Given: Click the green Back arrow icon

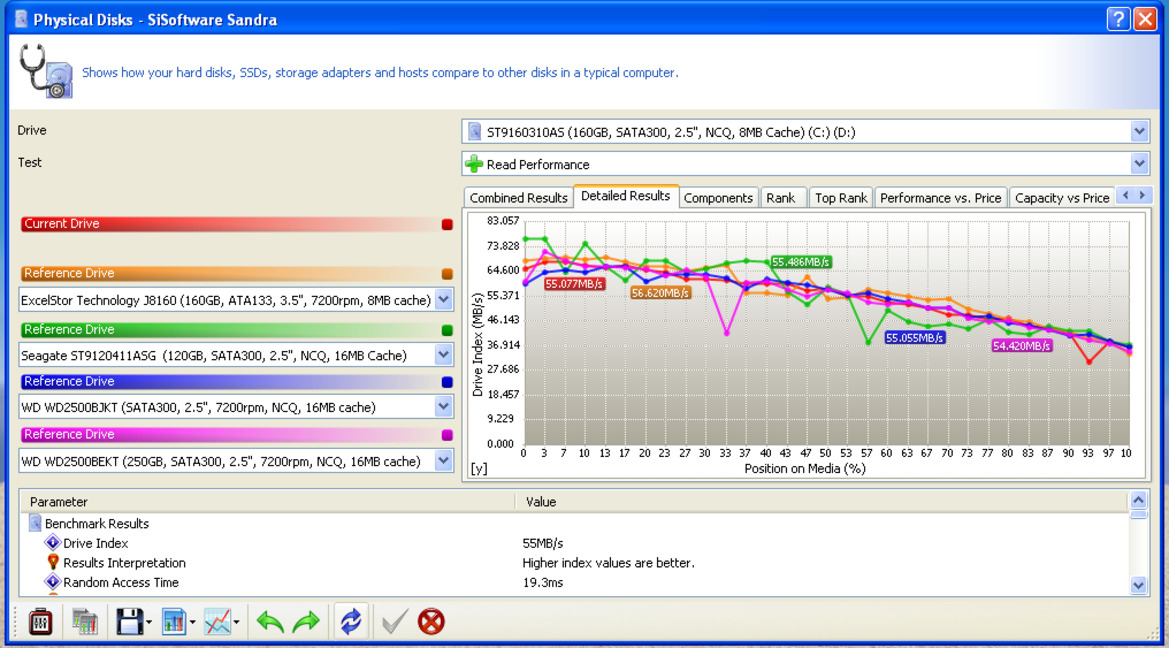Looking at the screenshot, I should [x=269, y=620].
